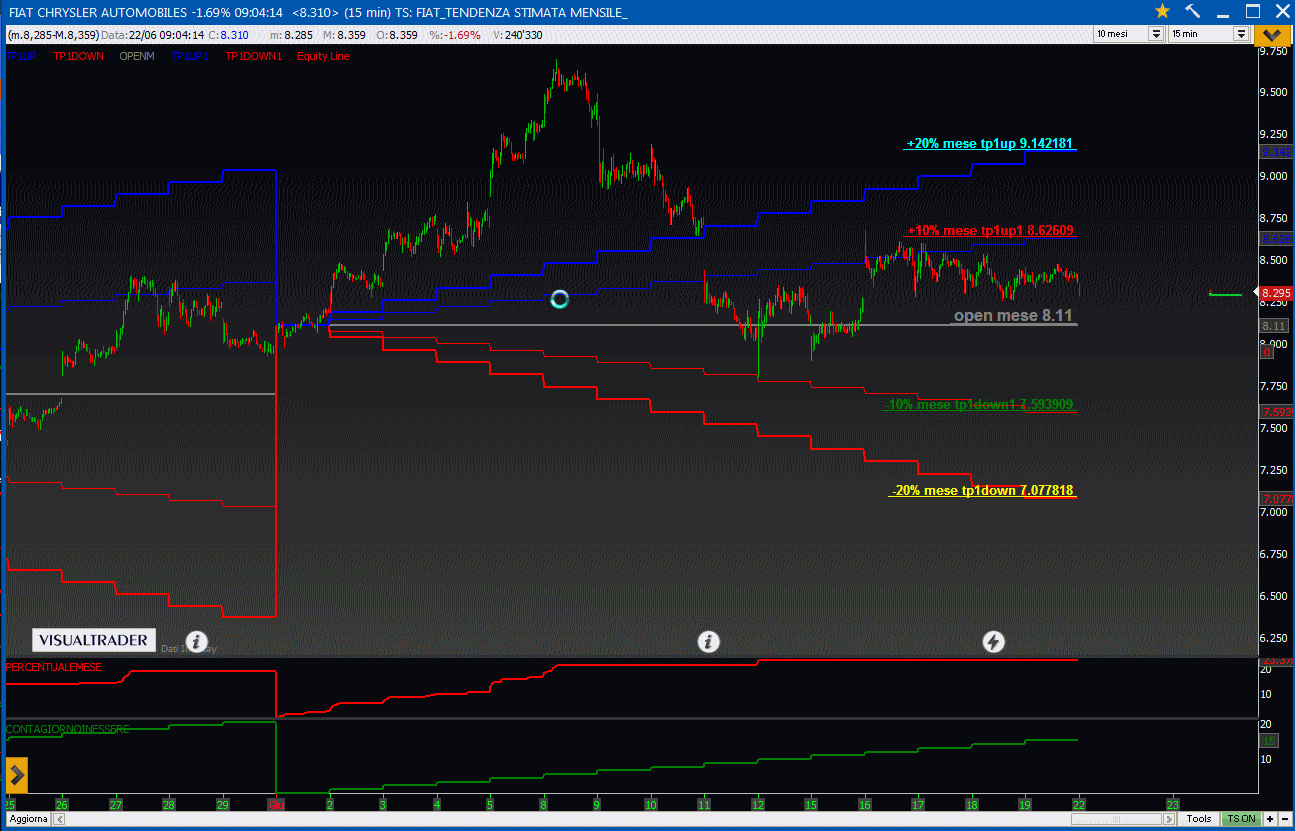1295x831 pixels.
Task: Click the left scroll arrow beside Aggiorna
Action: tap(57, 819)
